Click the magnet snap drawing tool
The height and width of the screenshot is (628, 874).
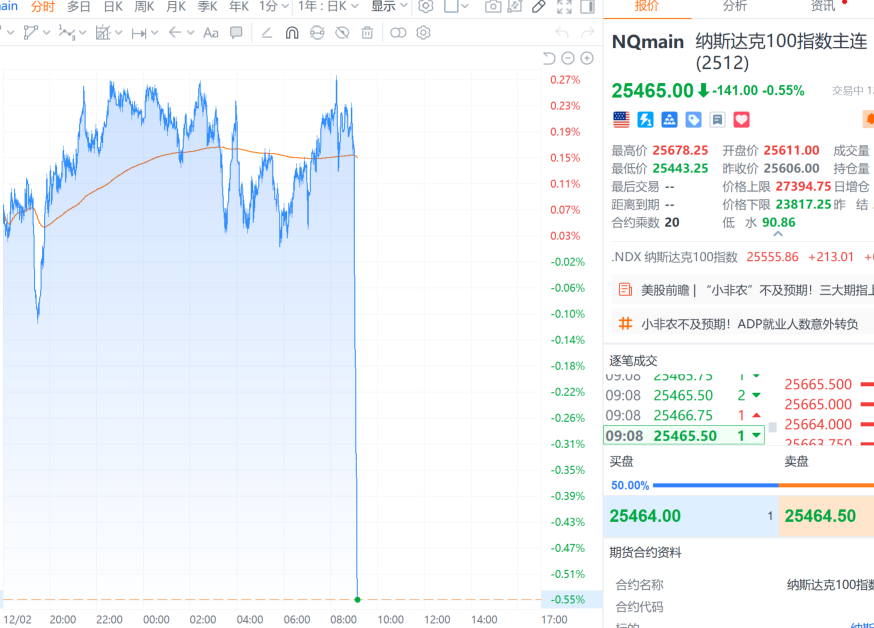tap(292, 33)
